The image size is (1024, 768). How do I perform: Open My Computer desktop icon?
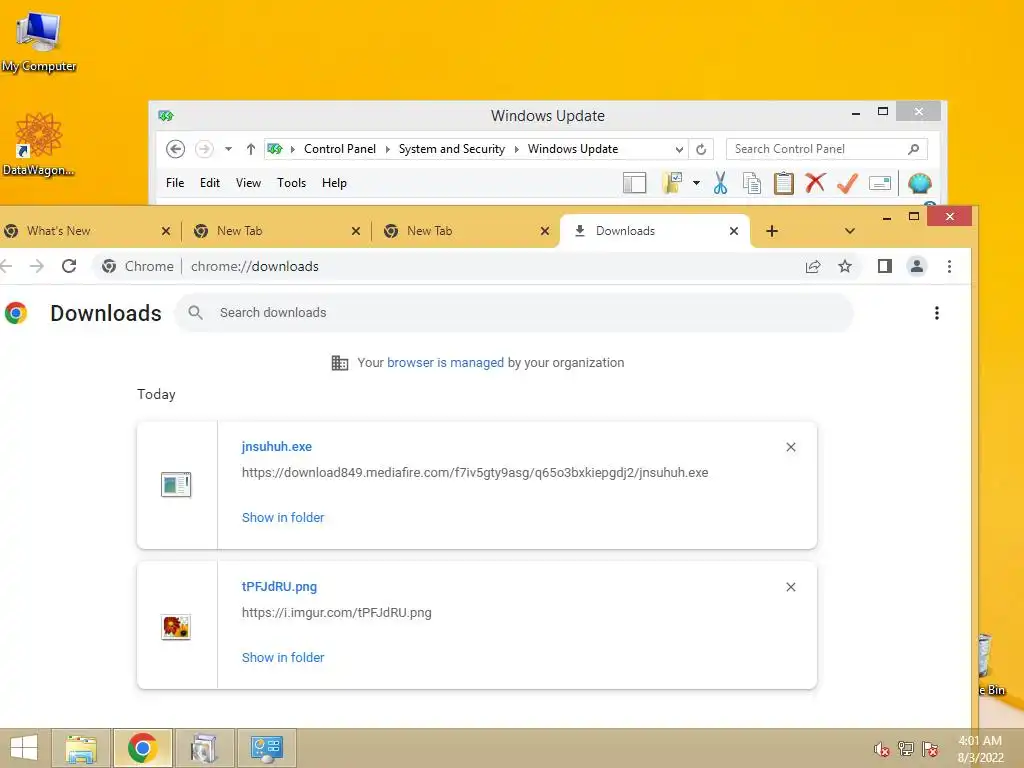pos(39,43)
